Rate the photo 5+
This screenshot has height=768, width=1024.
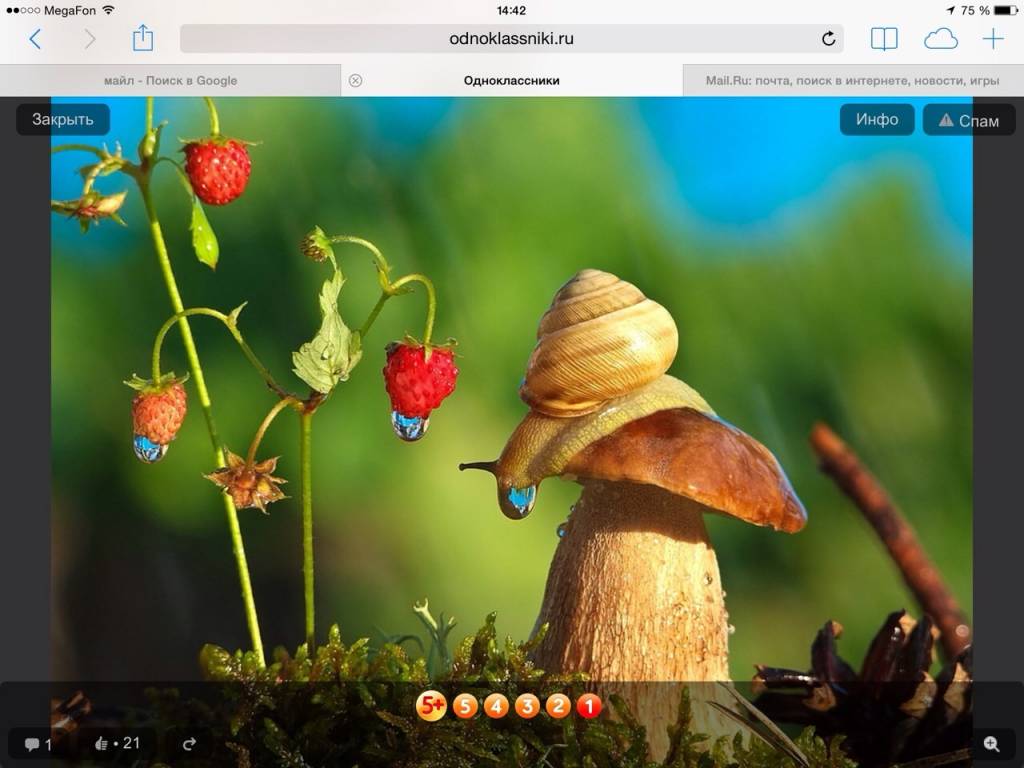pyautogui.click(x=431, y=706)
